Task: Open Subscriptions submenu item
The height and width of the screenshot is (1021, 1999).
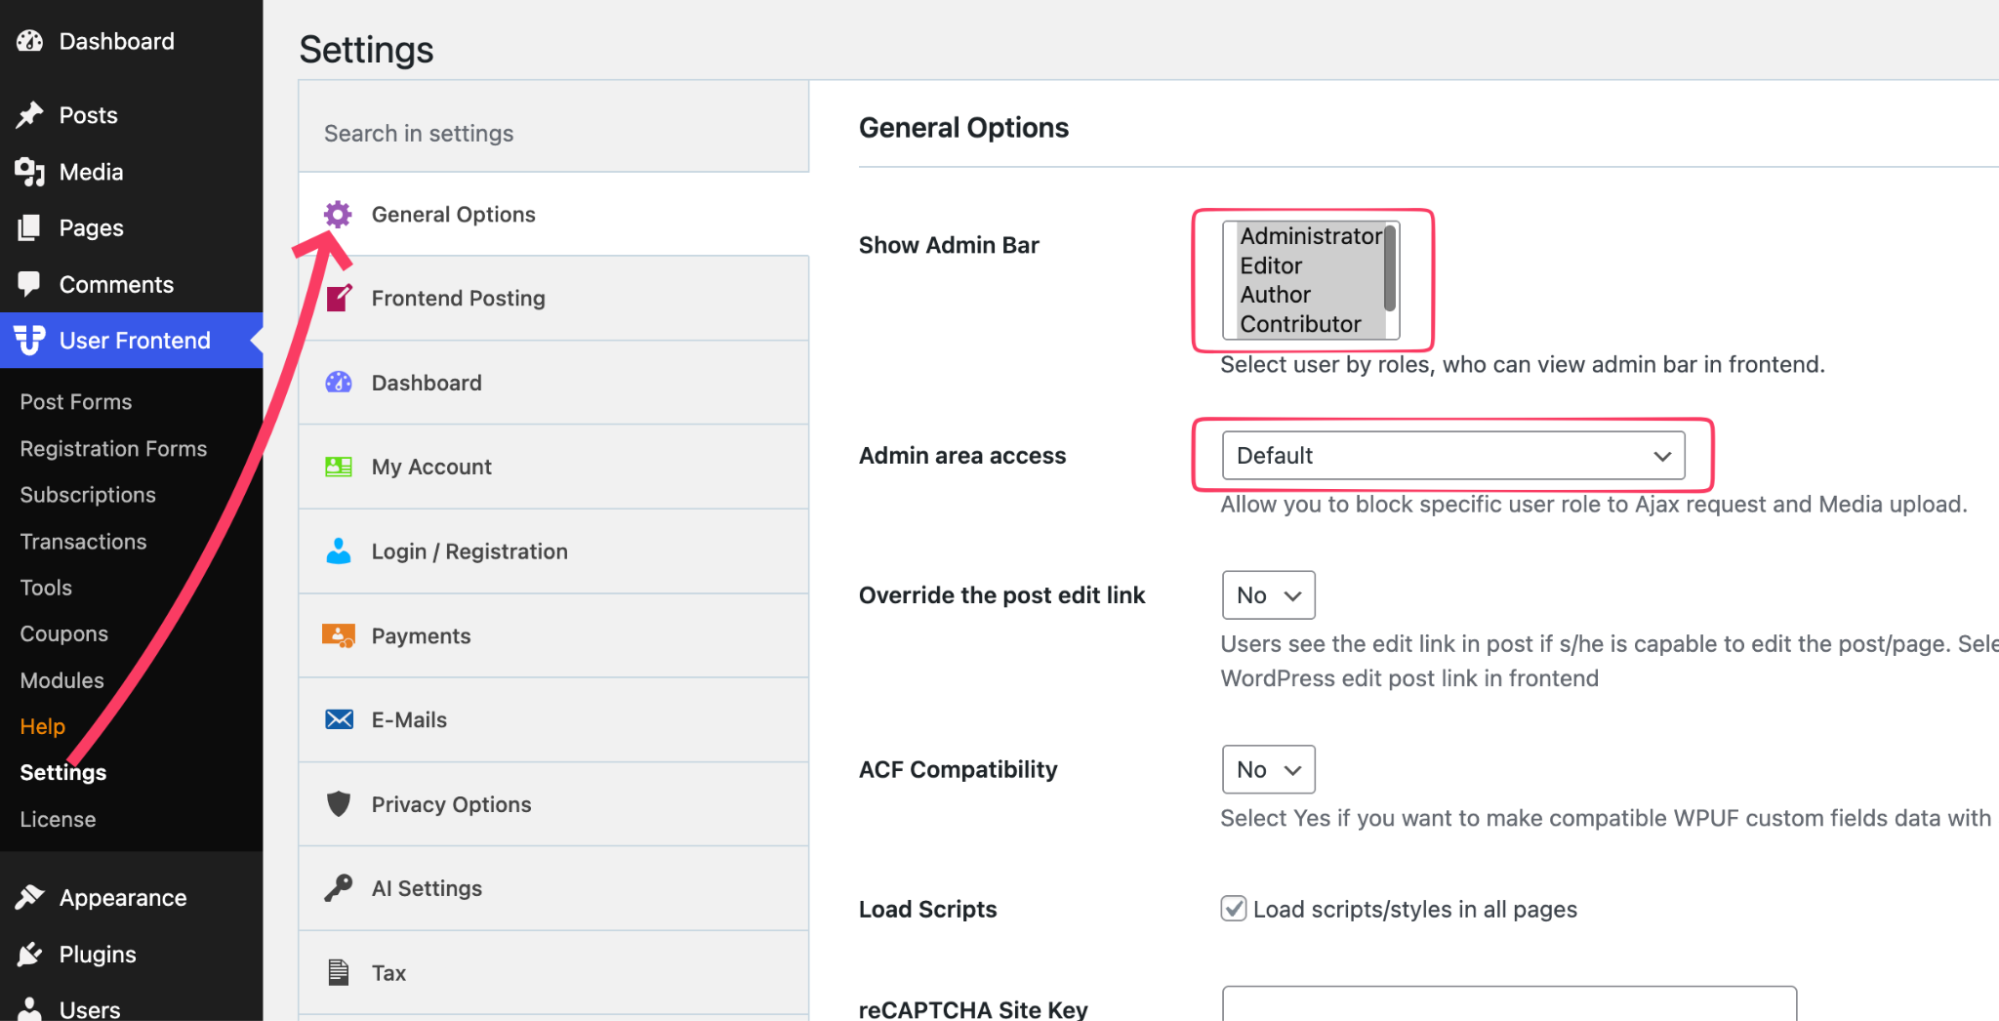Action: pos(88,495)
